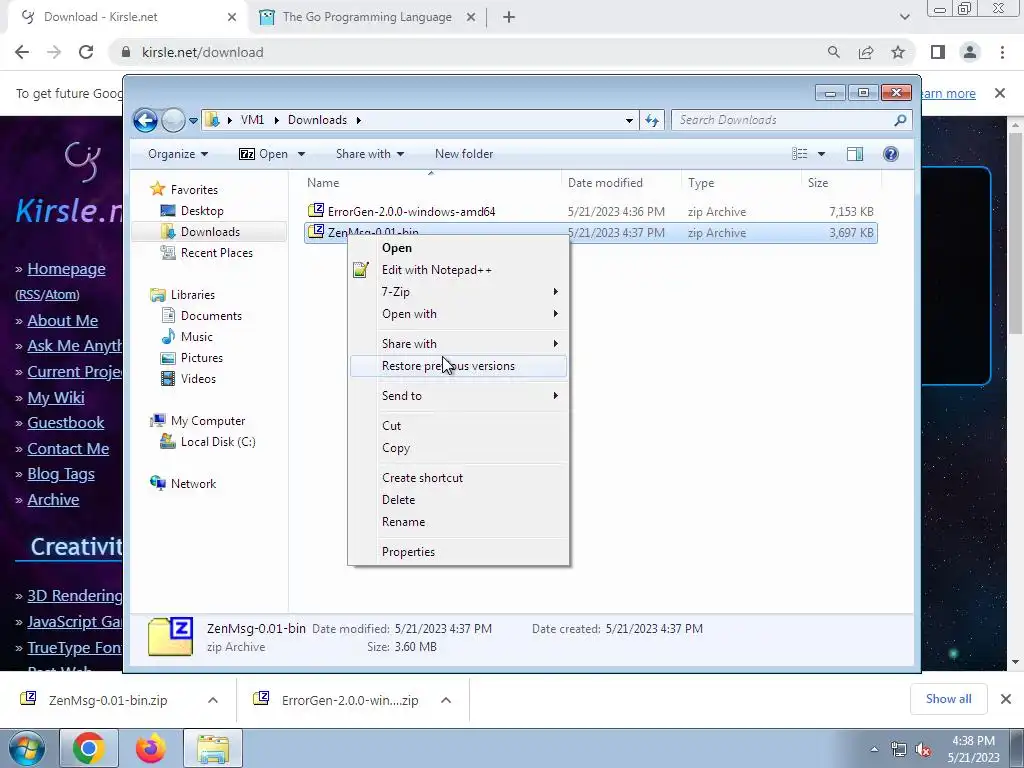
Task: Choose Open in the context menu
Action: (458, 248)
